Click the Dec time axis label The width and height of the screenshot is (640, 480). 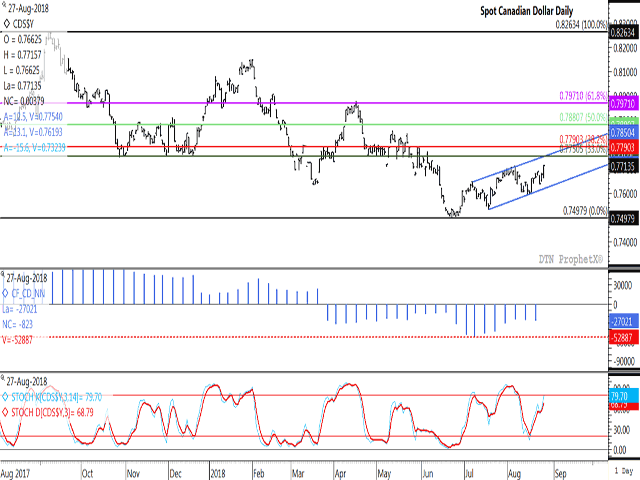(x=175, y=473)
